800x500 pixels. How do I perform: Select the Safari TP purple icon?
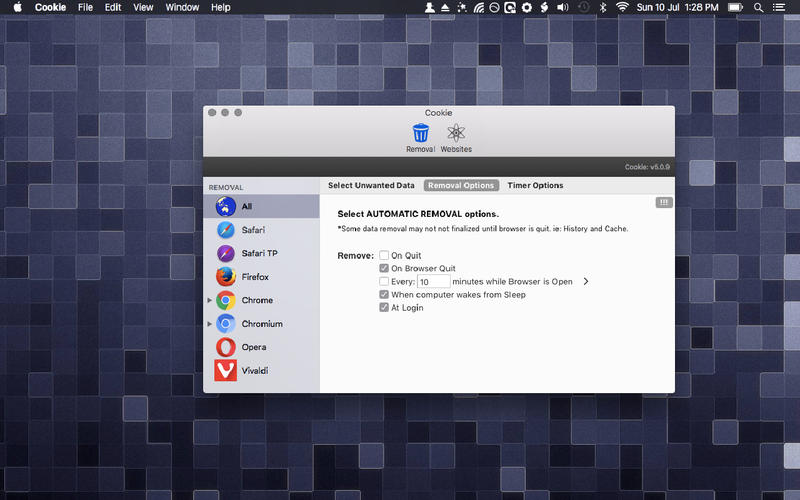coord(226,254)
